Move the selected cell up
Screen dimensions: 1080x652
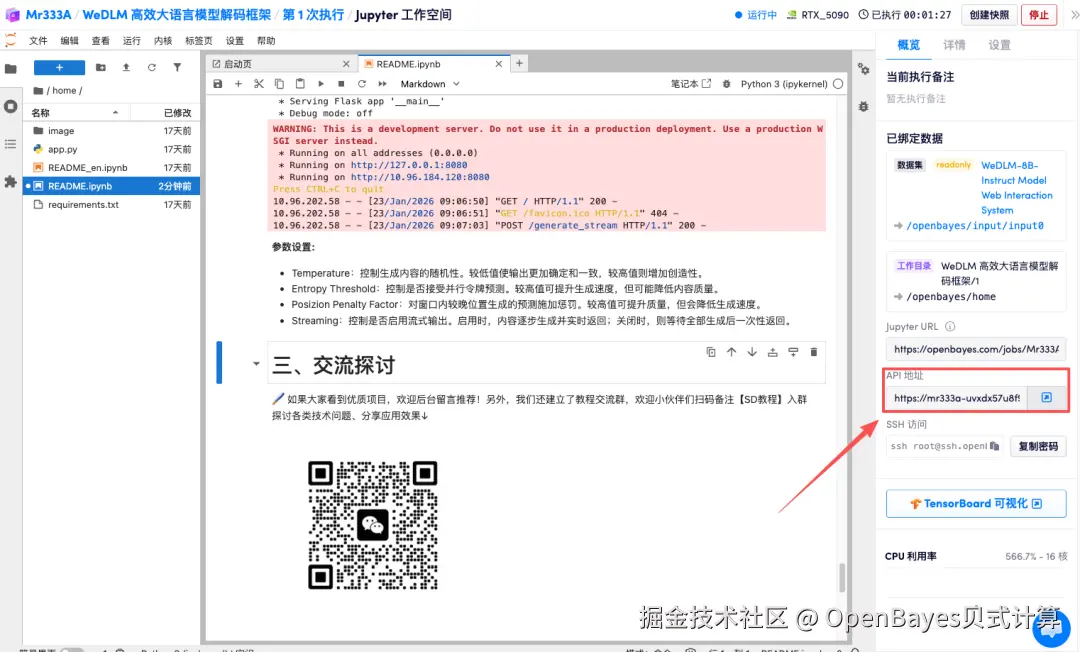[731, 352]
